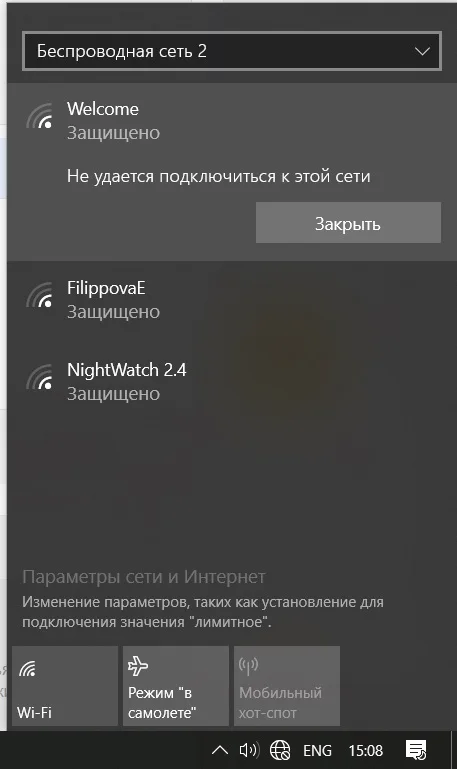Viewport: 457px width, 769px height.
Task: Toggle the Wi-Fi quick action tile
Action: 65,686
